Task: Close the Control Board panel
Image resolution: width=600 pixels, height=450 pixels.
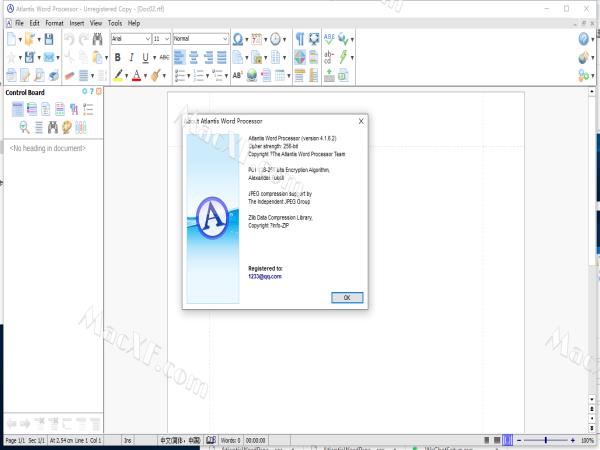Action: point(99,91)
